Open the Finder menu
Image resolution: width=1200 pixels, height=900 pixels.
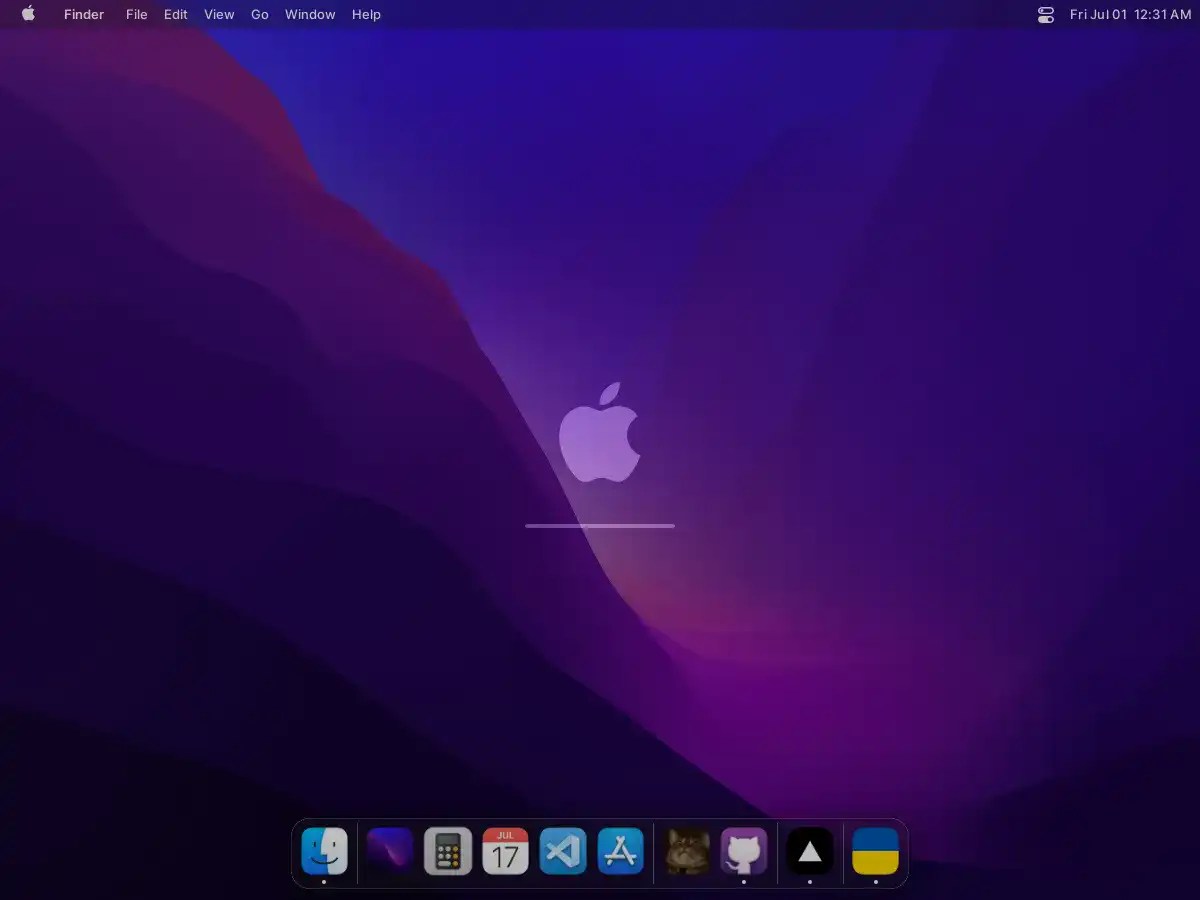tap(84, 14)
